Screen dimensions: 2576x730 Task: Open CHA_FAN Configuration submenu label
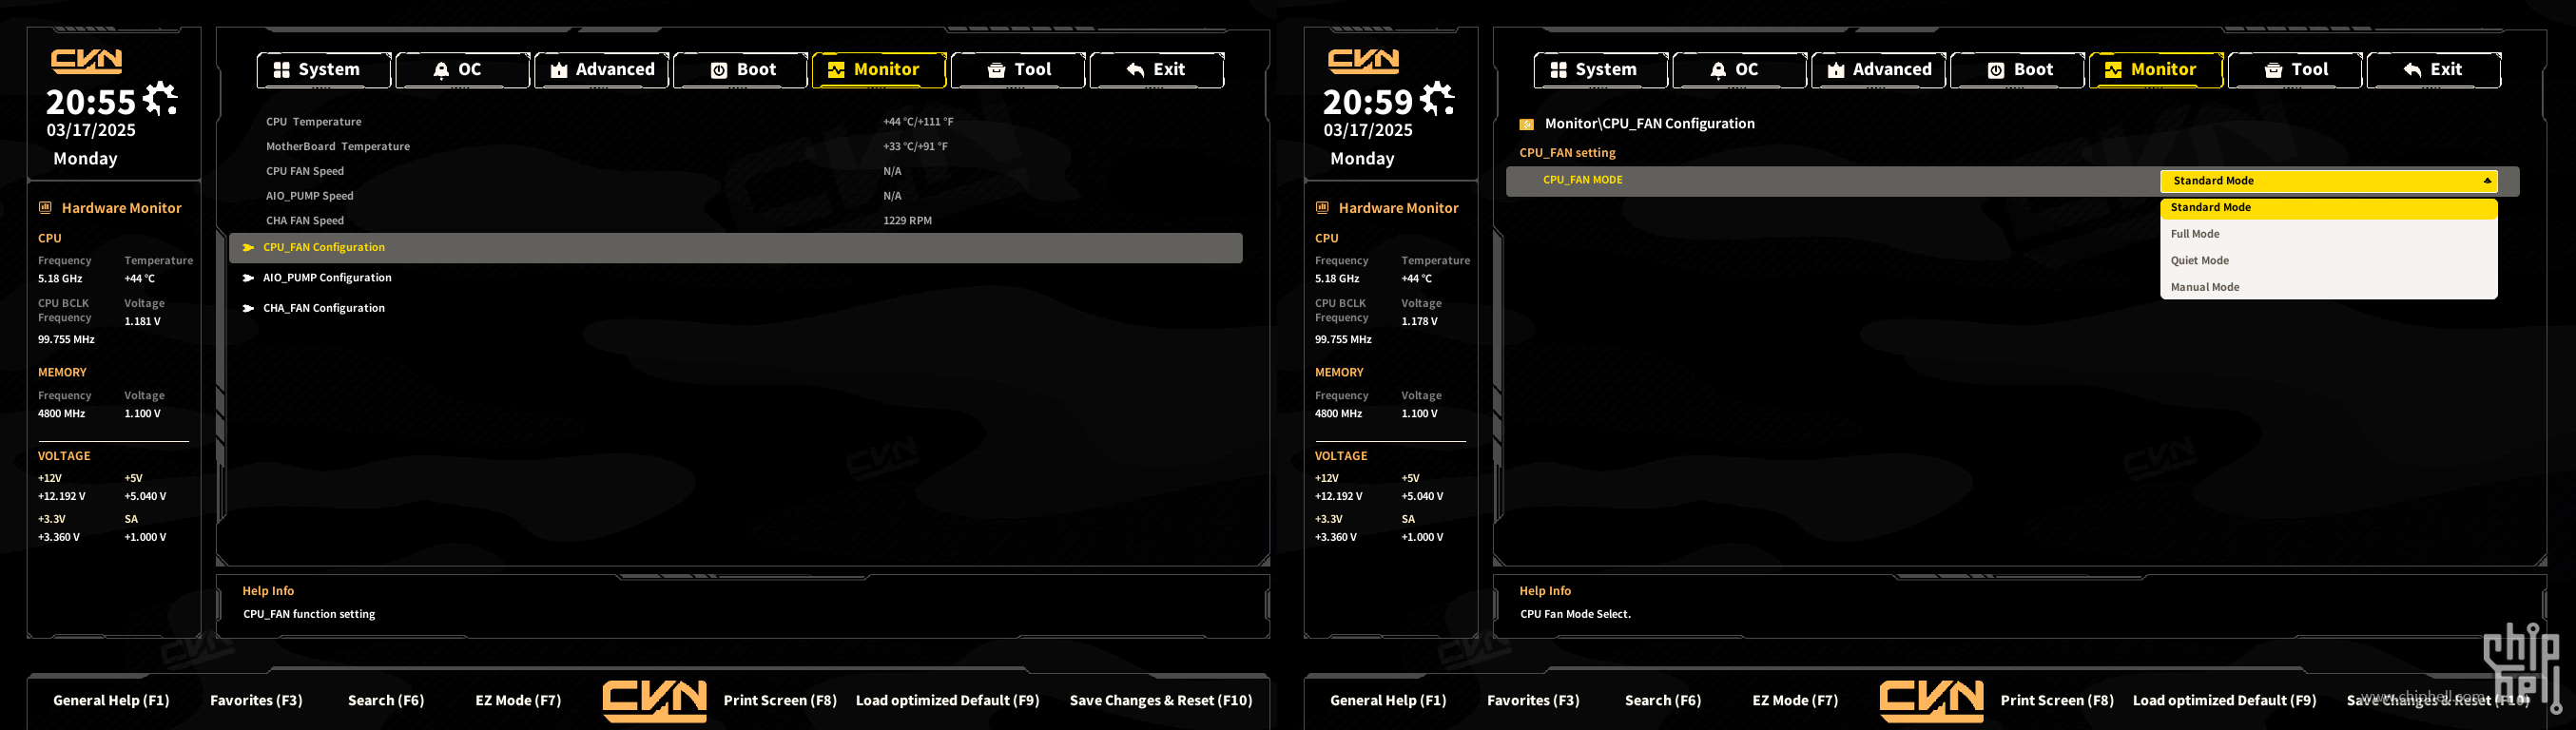(x=324, y=309)
